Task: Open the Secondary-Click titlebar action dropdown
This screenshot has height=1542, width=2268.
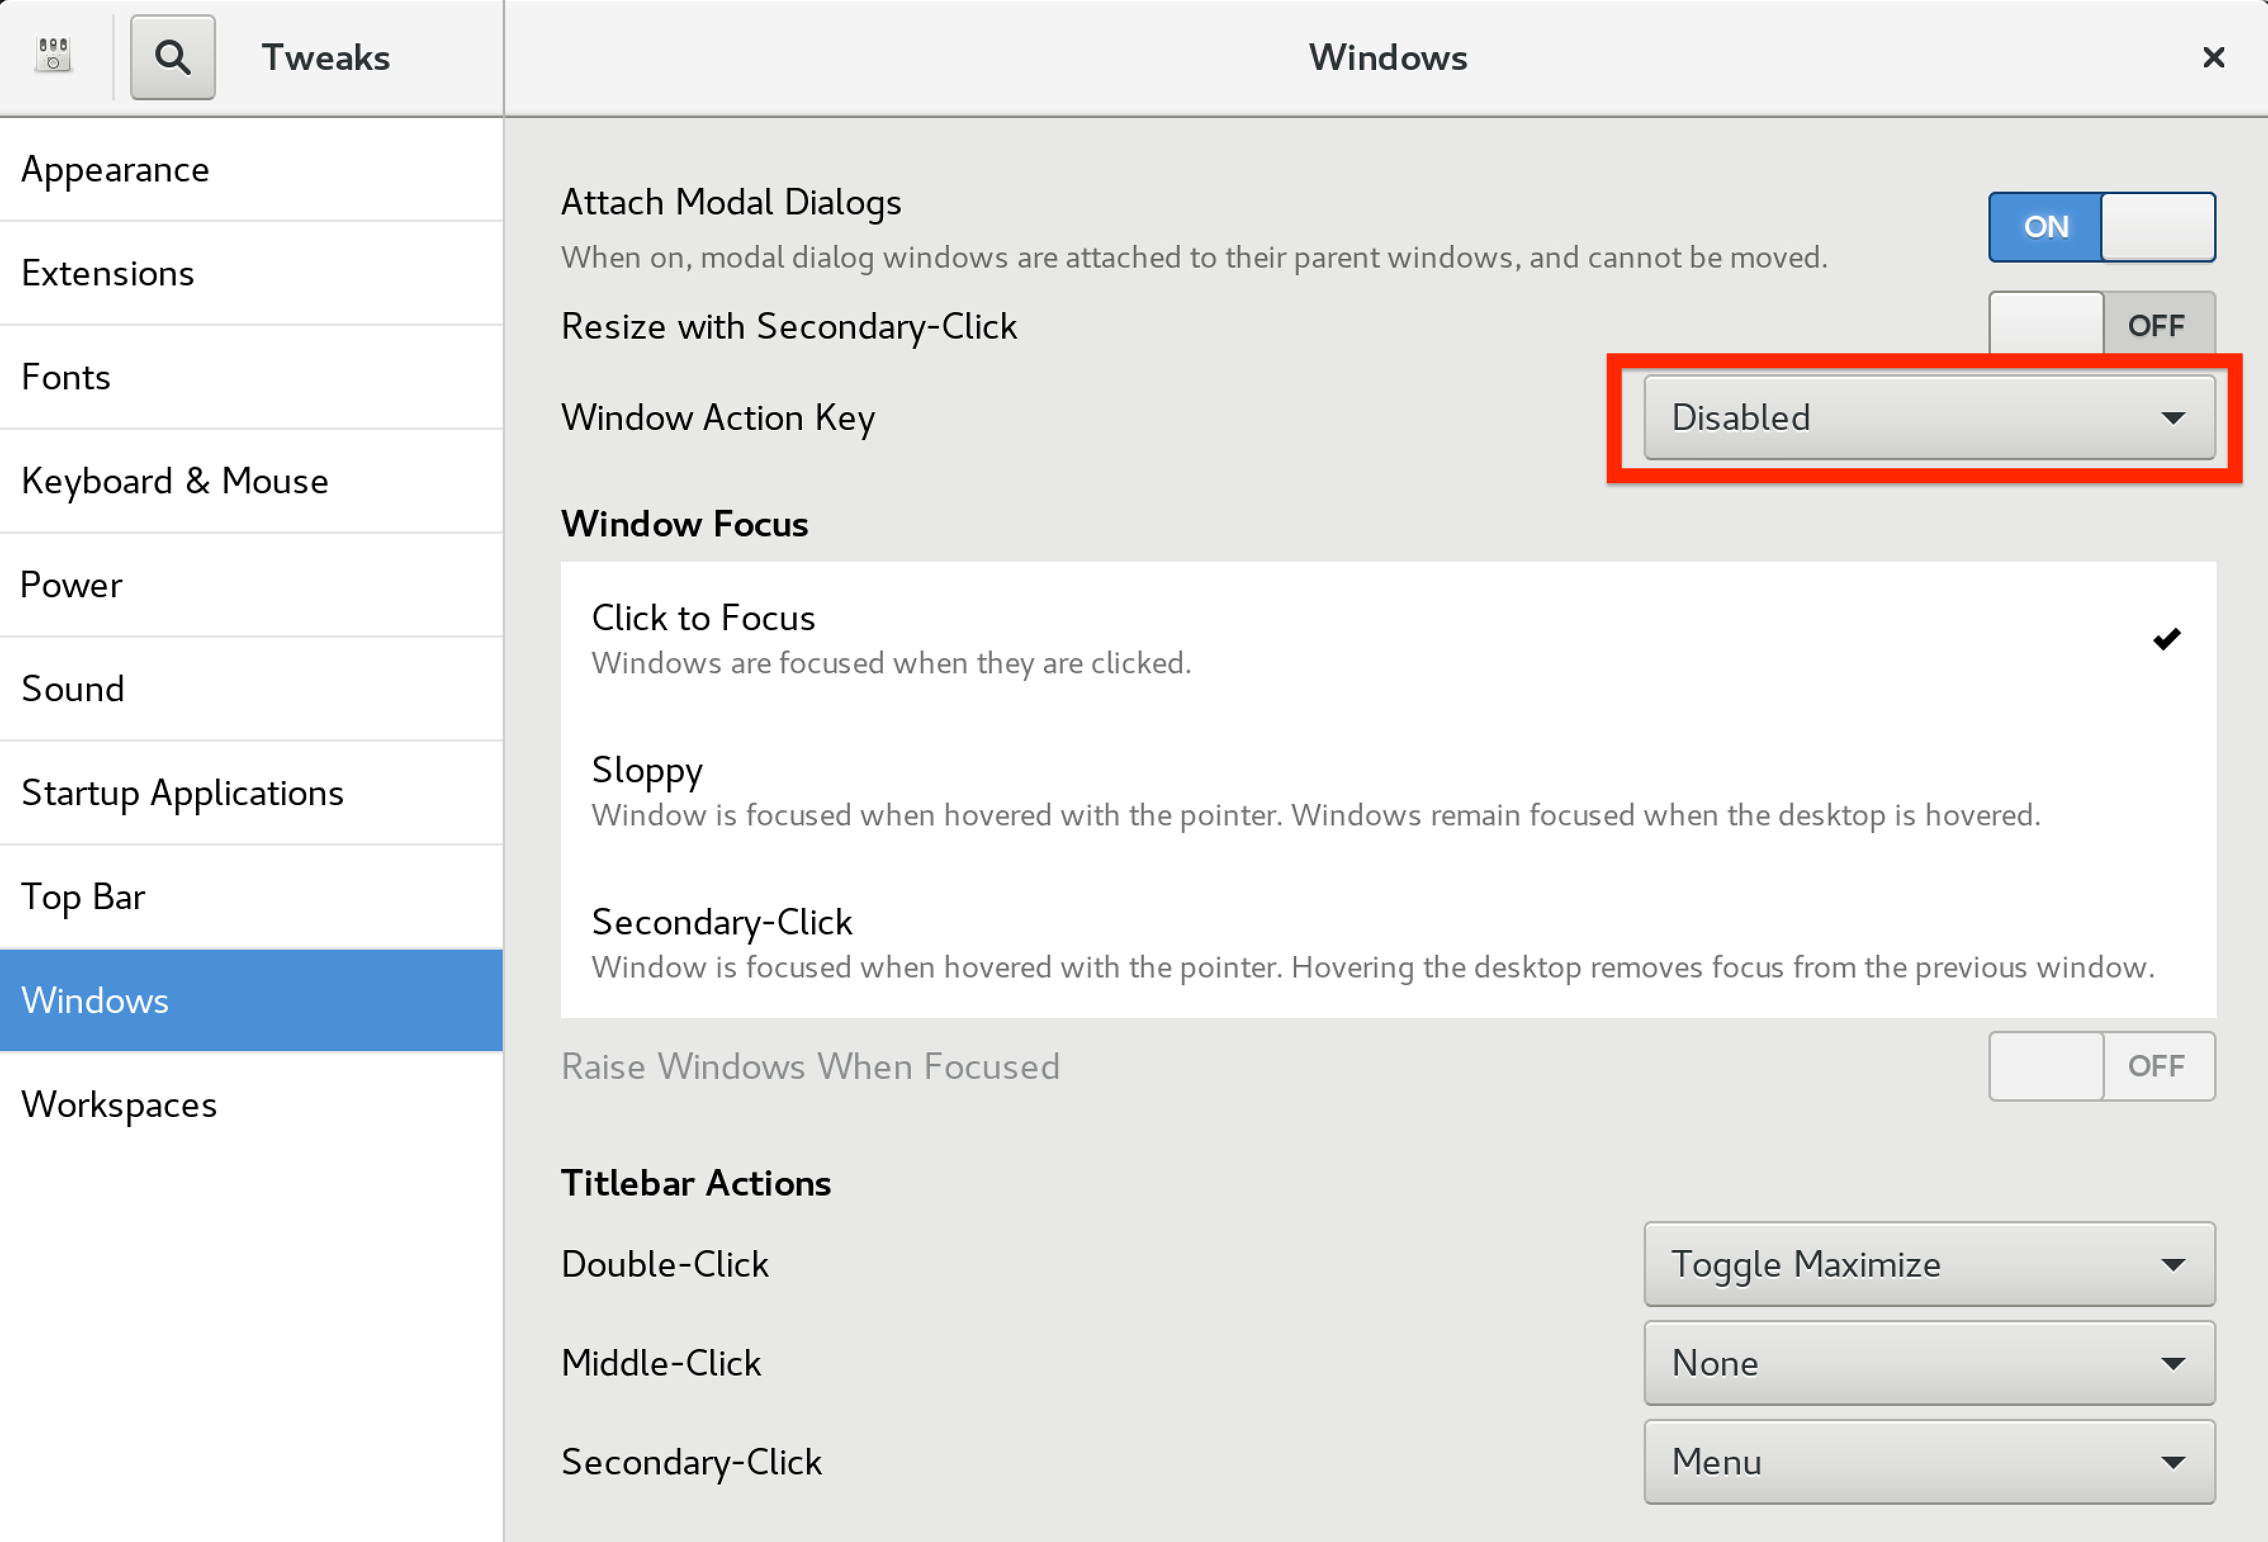Action: (1927, 1461)
